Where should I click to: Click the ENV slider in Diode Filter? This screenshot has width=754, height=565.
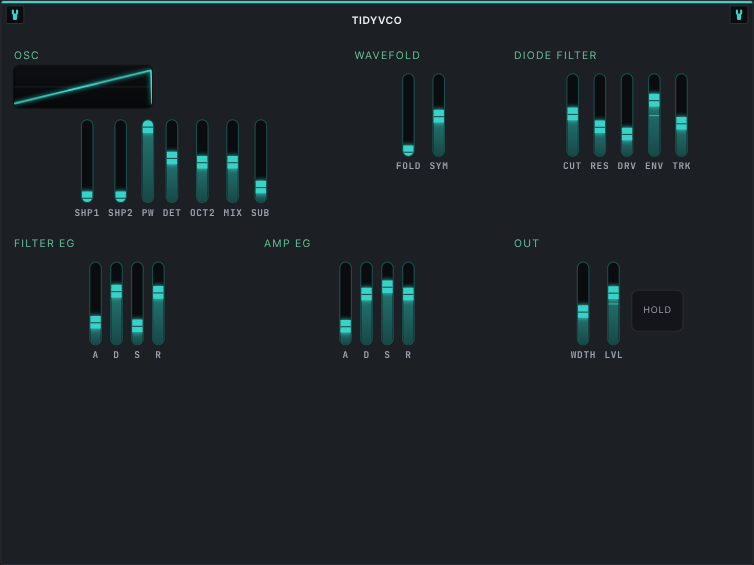(x=654, y=115)
